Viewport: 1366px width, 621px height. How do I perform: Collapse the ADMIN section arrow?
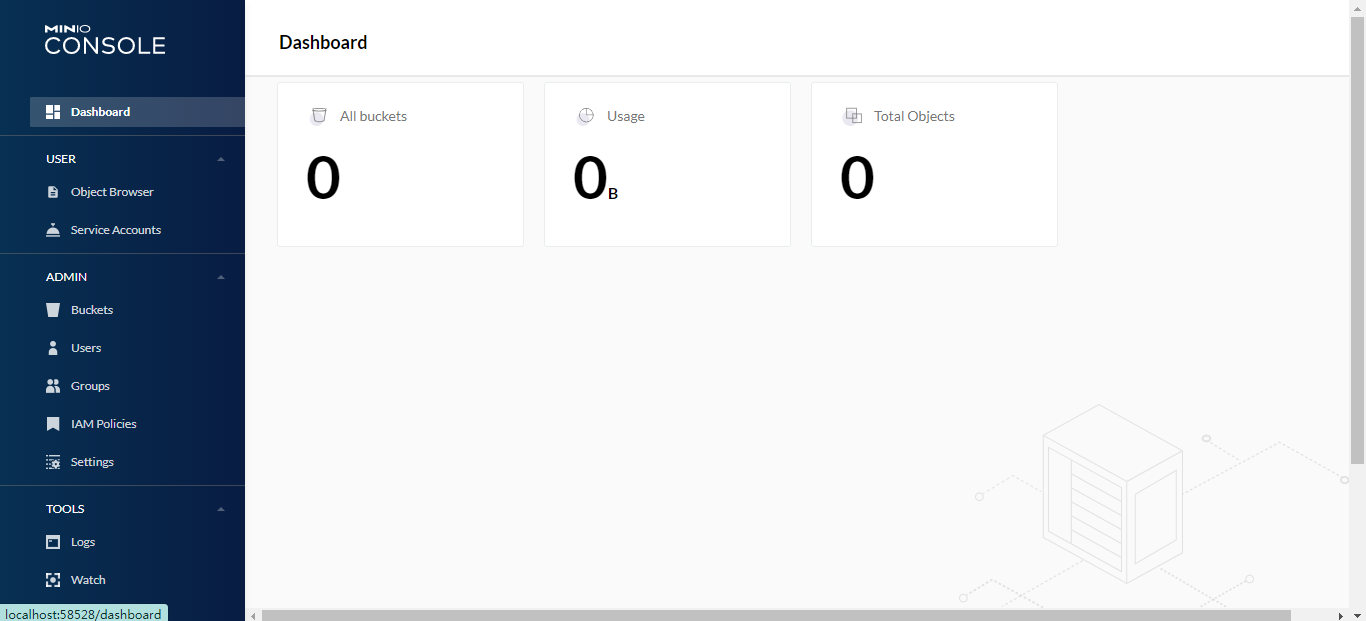click(x=221, y=277)
